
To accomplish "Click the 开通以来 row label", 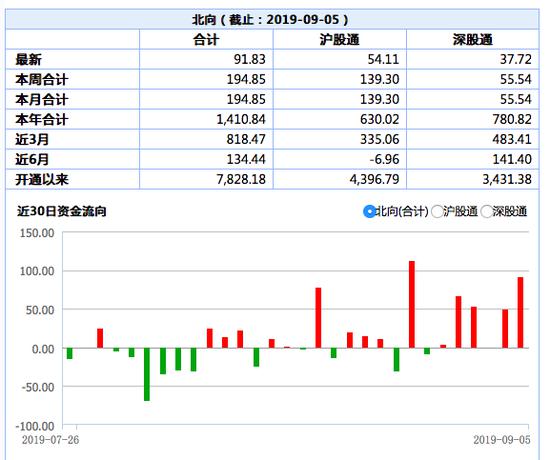I will (x=41, y=179).
